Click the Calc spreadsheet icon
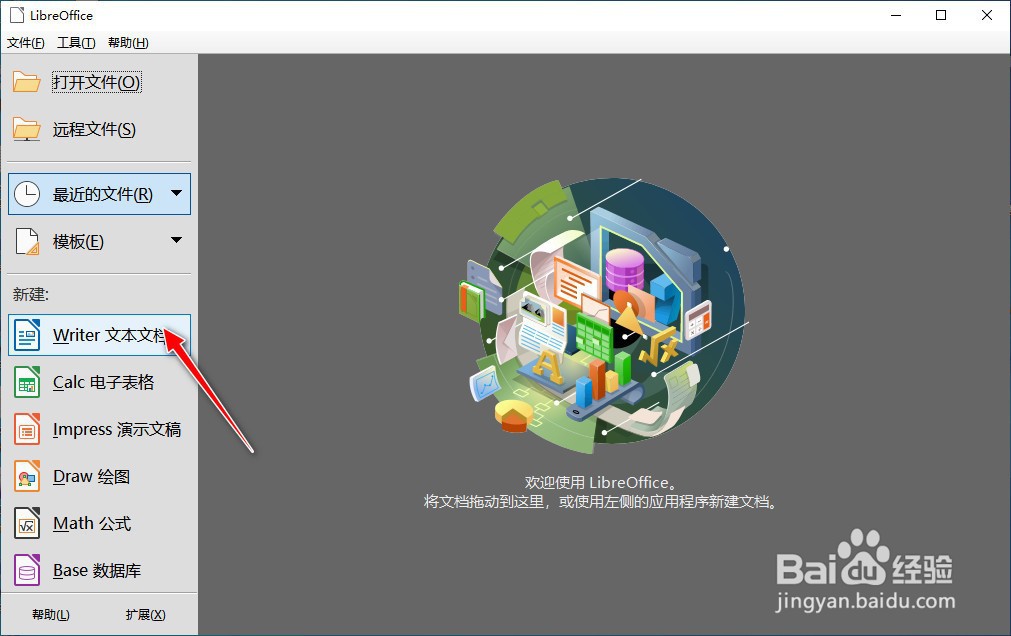Screen dimensions: 1011x636 (x=27, y=382)
